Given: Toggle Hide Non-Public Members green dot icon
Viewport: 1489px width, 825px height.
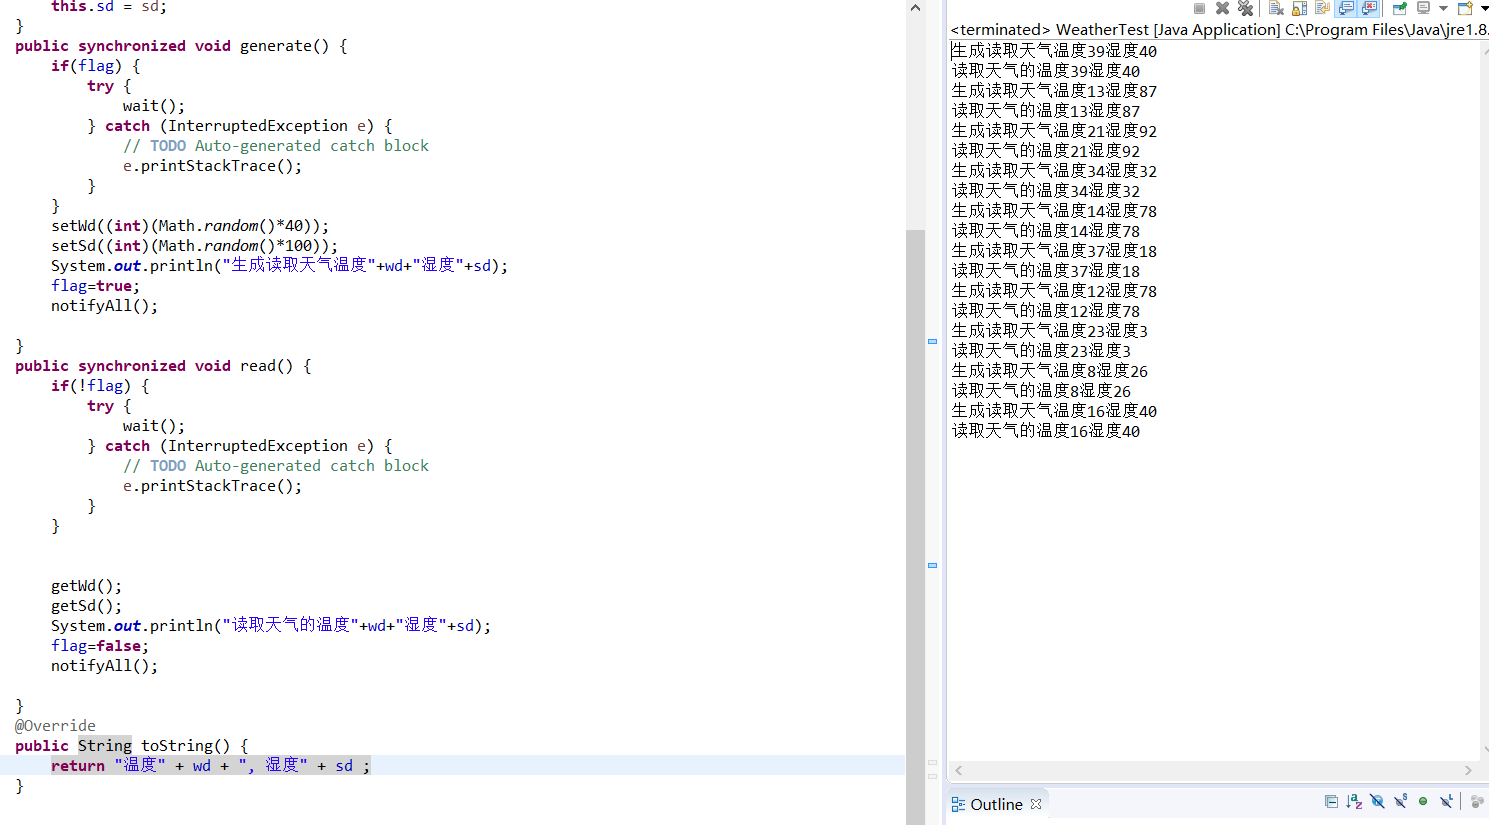Looking at the screenshot, I should (x=1423, y=801).
